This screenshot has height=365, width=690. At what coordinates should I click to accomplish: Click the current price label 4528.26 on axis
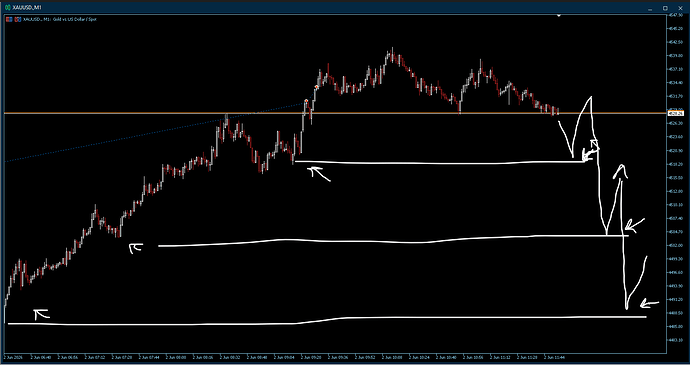[x=676, y=113]
